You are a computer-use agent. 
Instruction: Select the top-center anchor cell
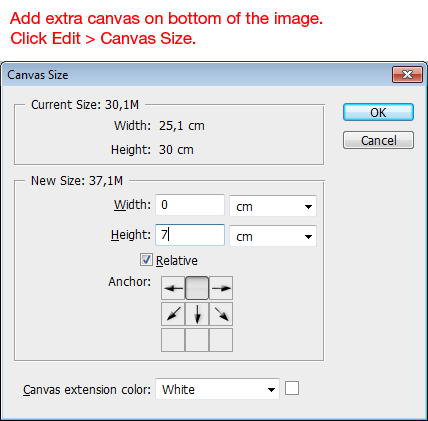197,288
